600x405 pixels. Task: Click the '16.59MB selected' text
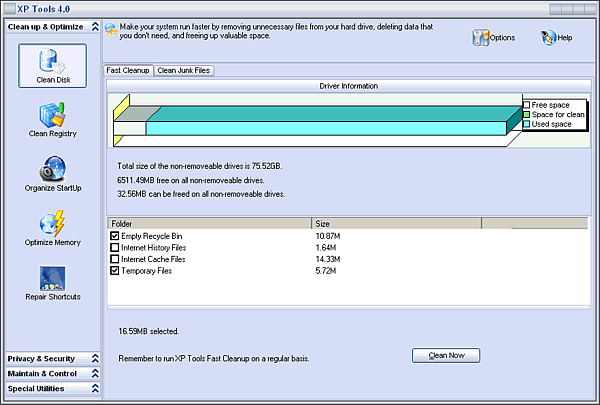(148, 331)
